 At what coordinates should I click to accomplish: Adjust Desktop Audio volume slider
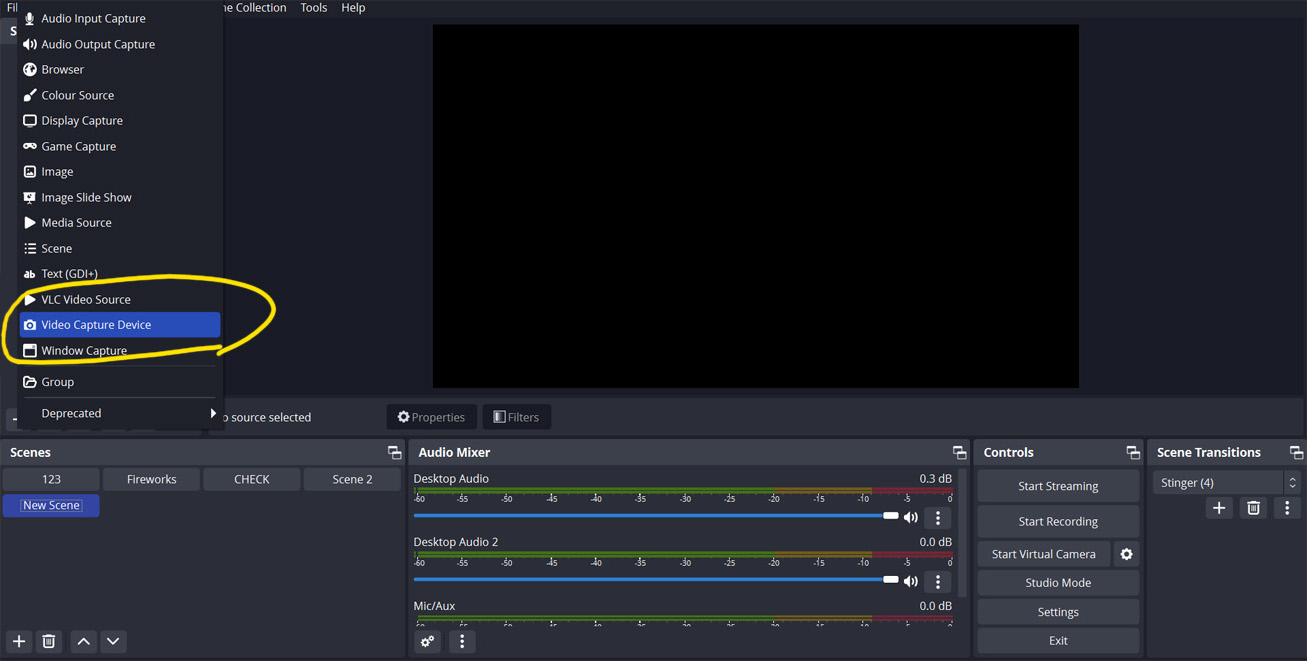click(890, 516)
